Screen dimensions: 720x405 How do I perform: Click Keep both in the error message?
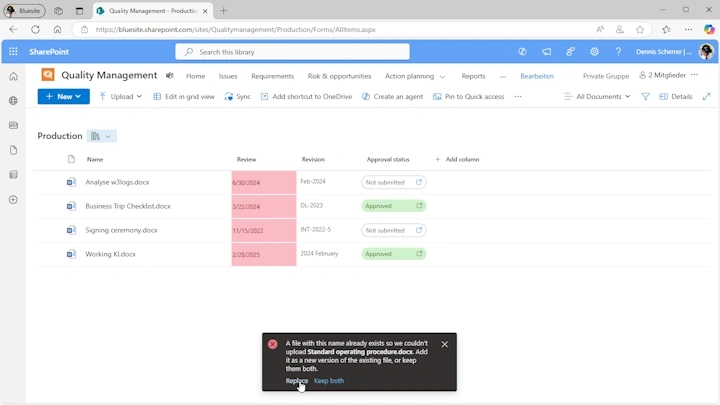coord(329,381)
